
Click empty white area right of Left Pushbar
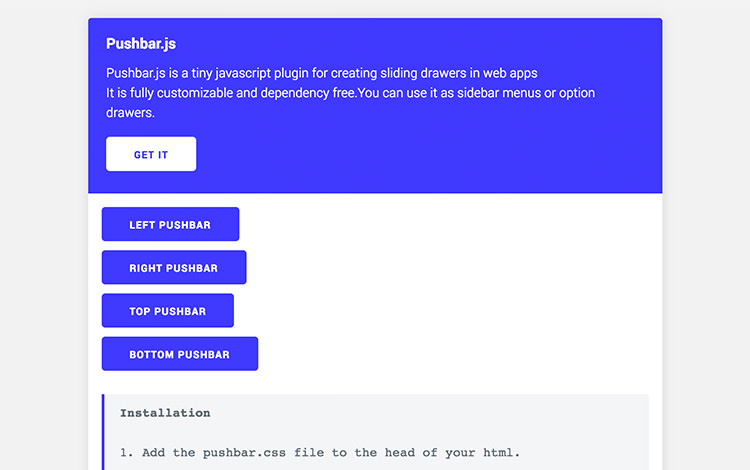tap(450, 224)
